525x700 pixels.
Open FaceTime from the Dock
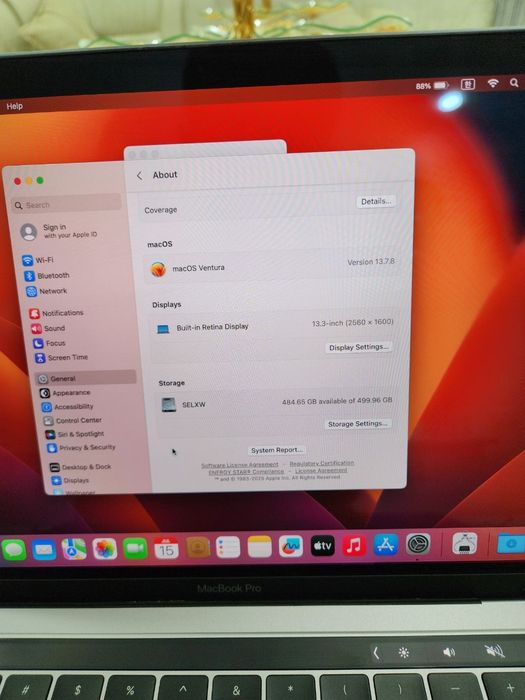pyautogui.click(x=135, y=548)
